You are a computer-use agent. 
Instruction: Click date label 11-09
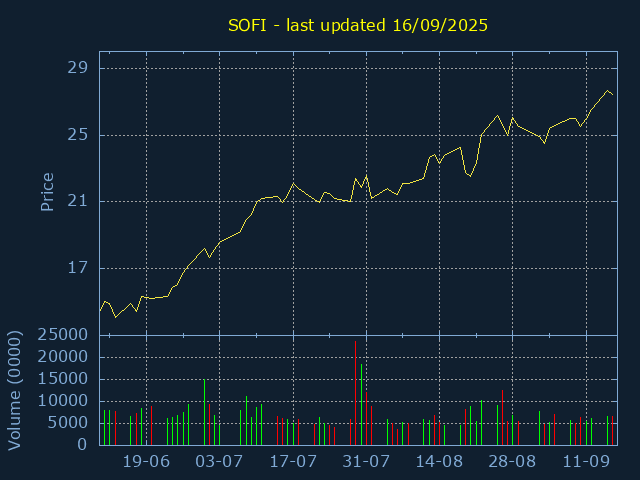pos(586,462)
